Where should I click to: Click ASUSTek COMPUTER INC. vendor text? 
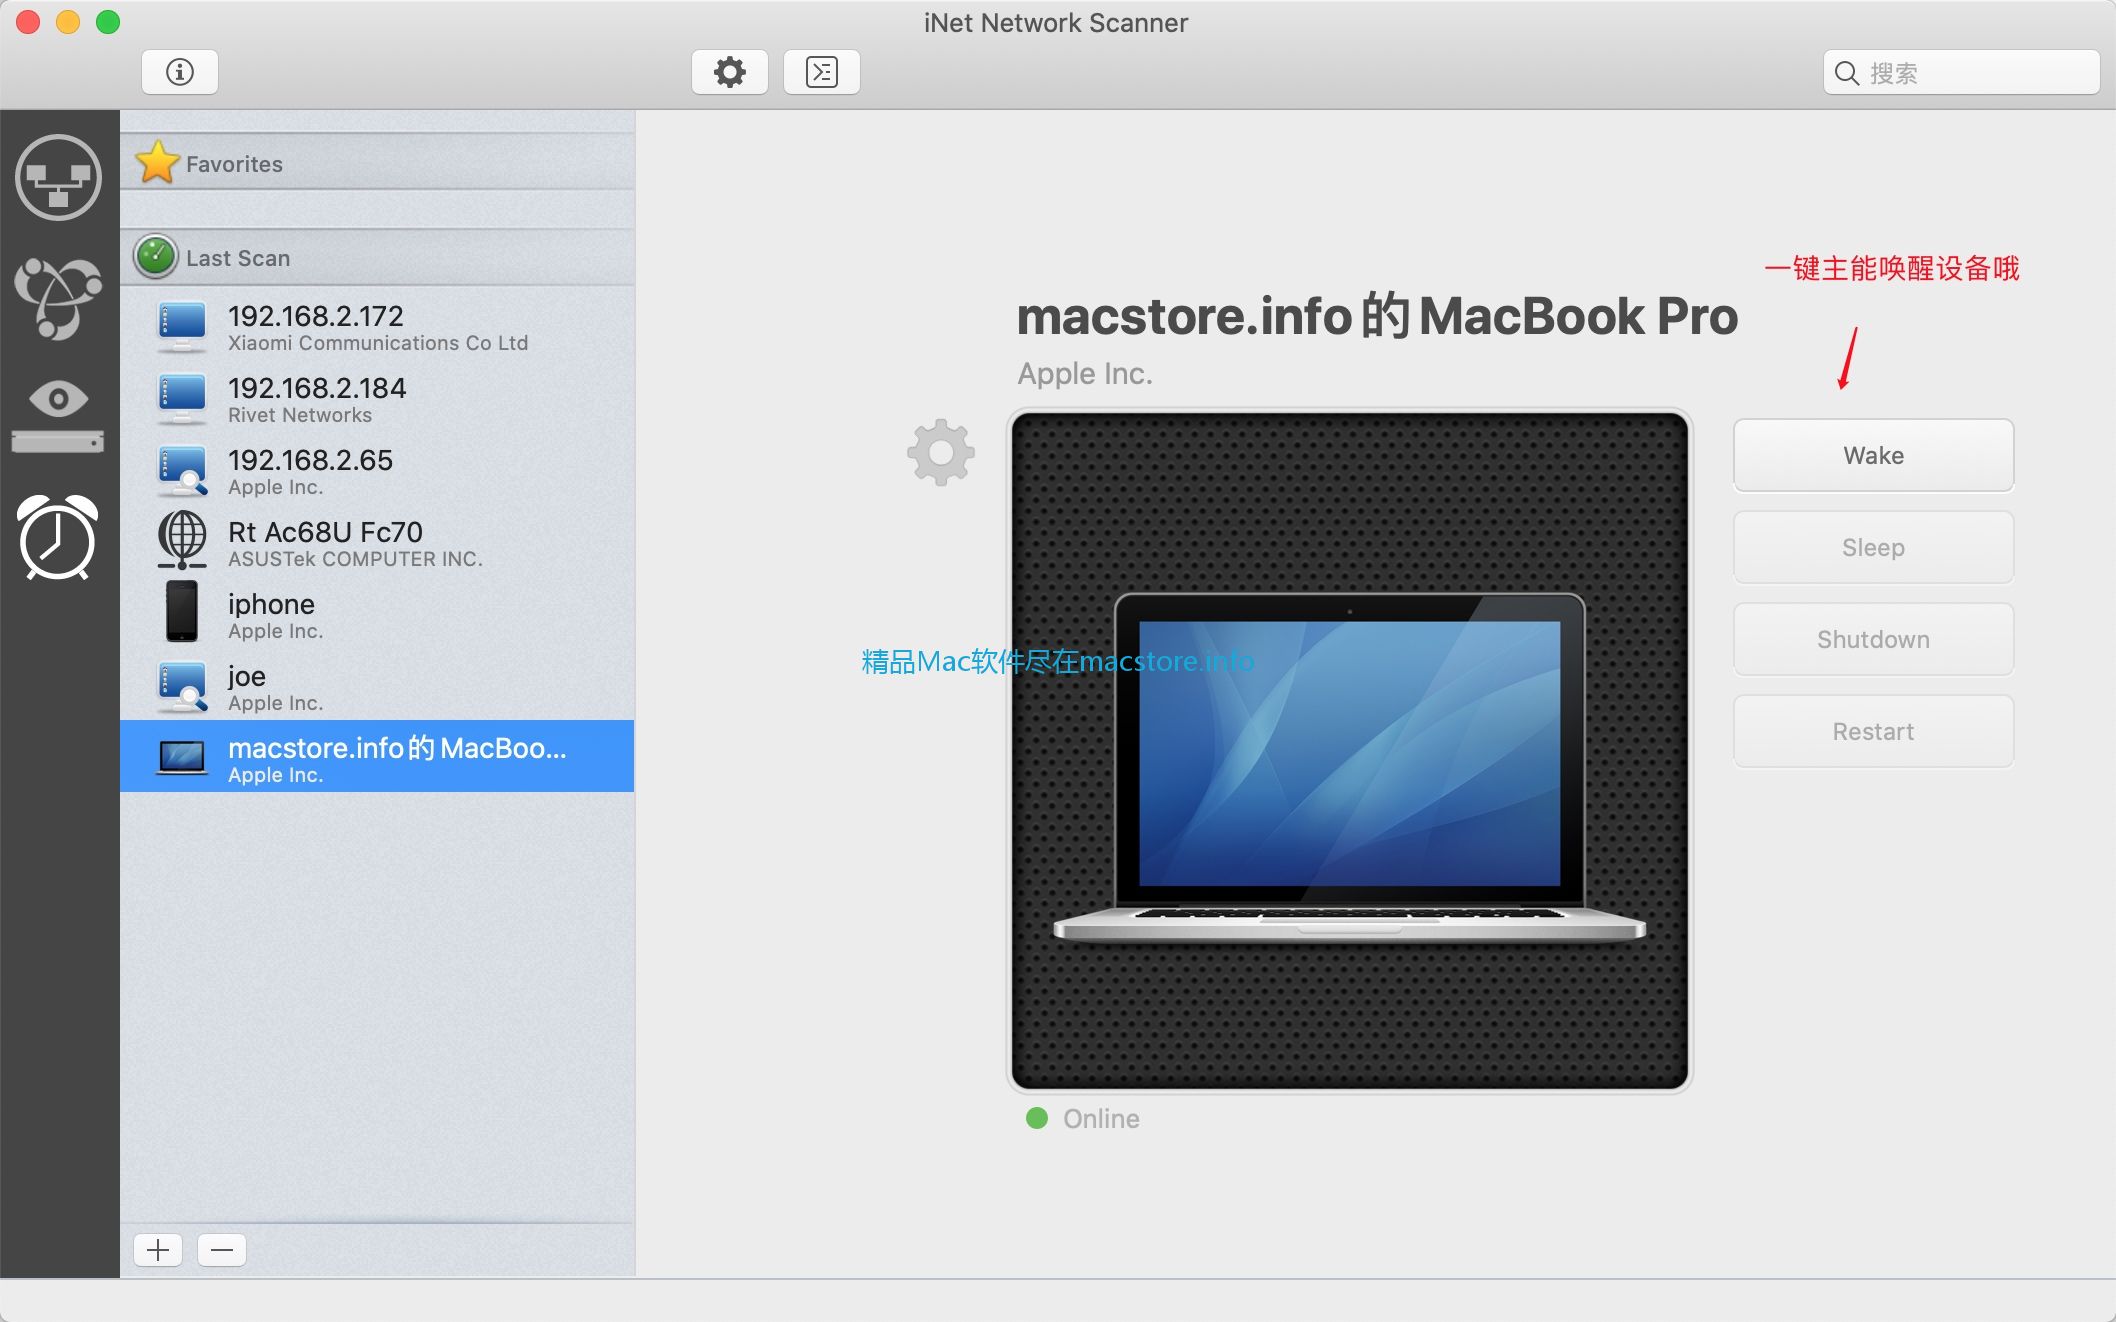pyautogui.click(x=355, y=559)
